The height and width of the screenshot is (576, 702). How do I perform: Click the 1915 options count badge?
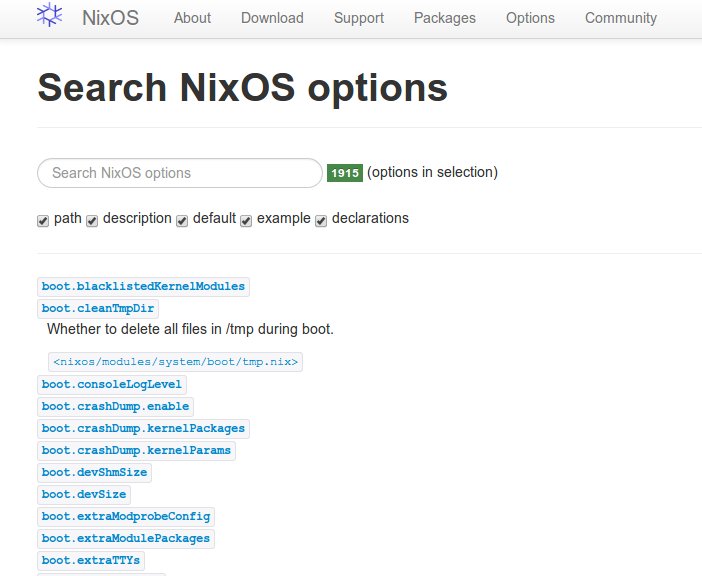tap(345, 173)
